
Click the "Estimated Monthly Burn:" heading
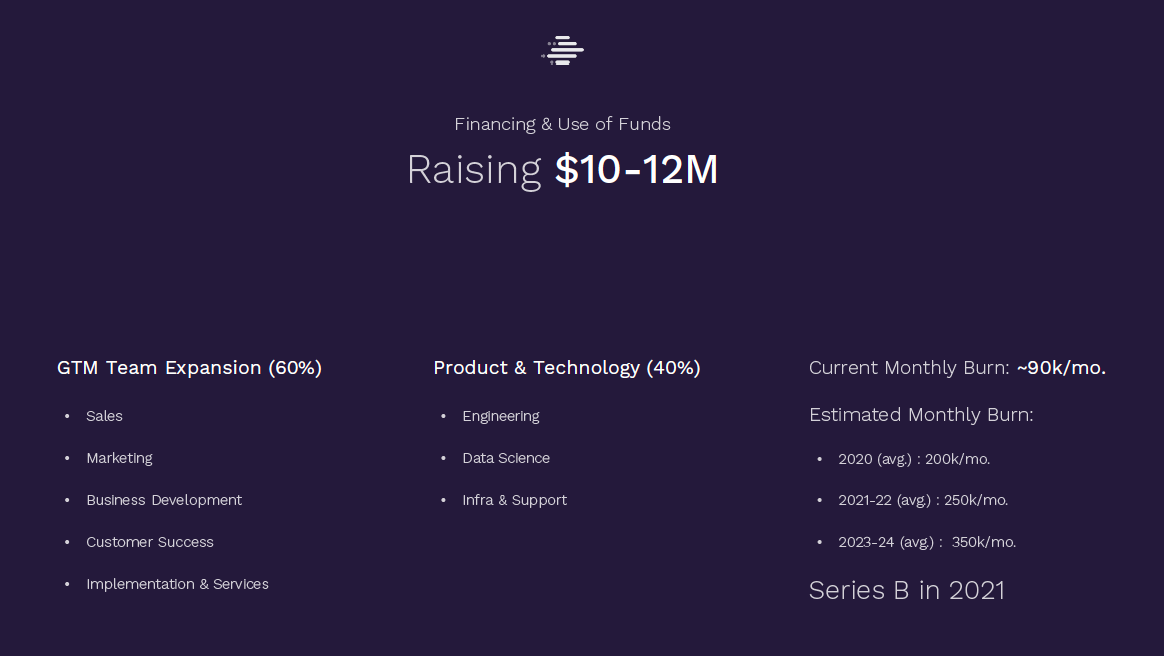coord(921,415)
